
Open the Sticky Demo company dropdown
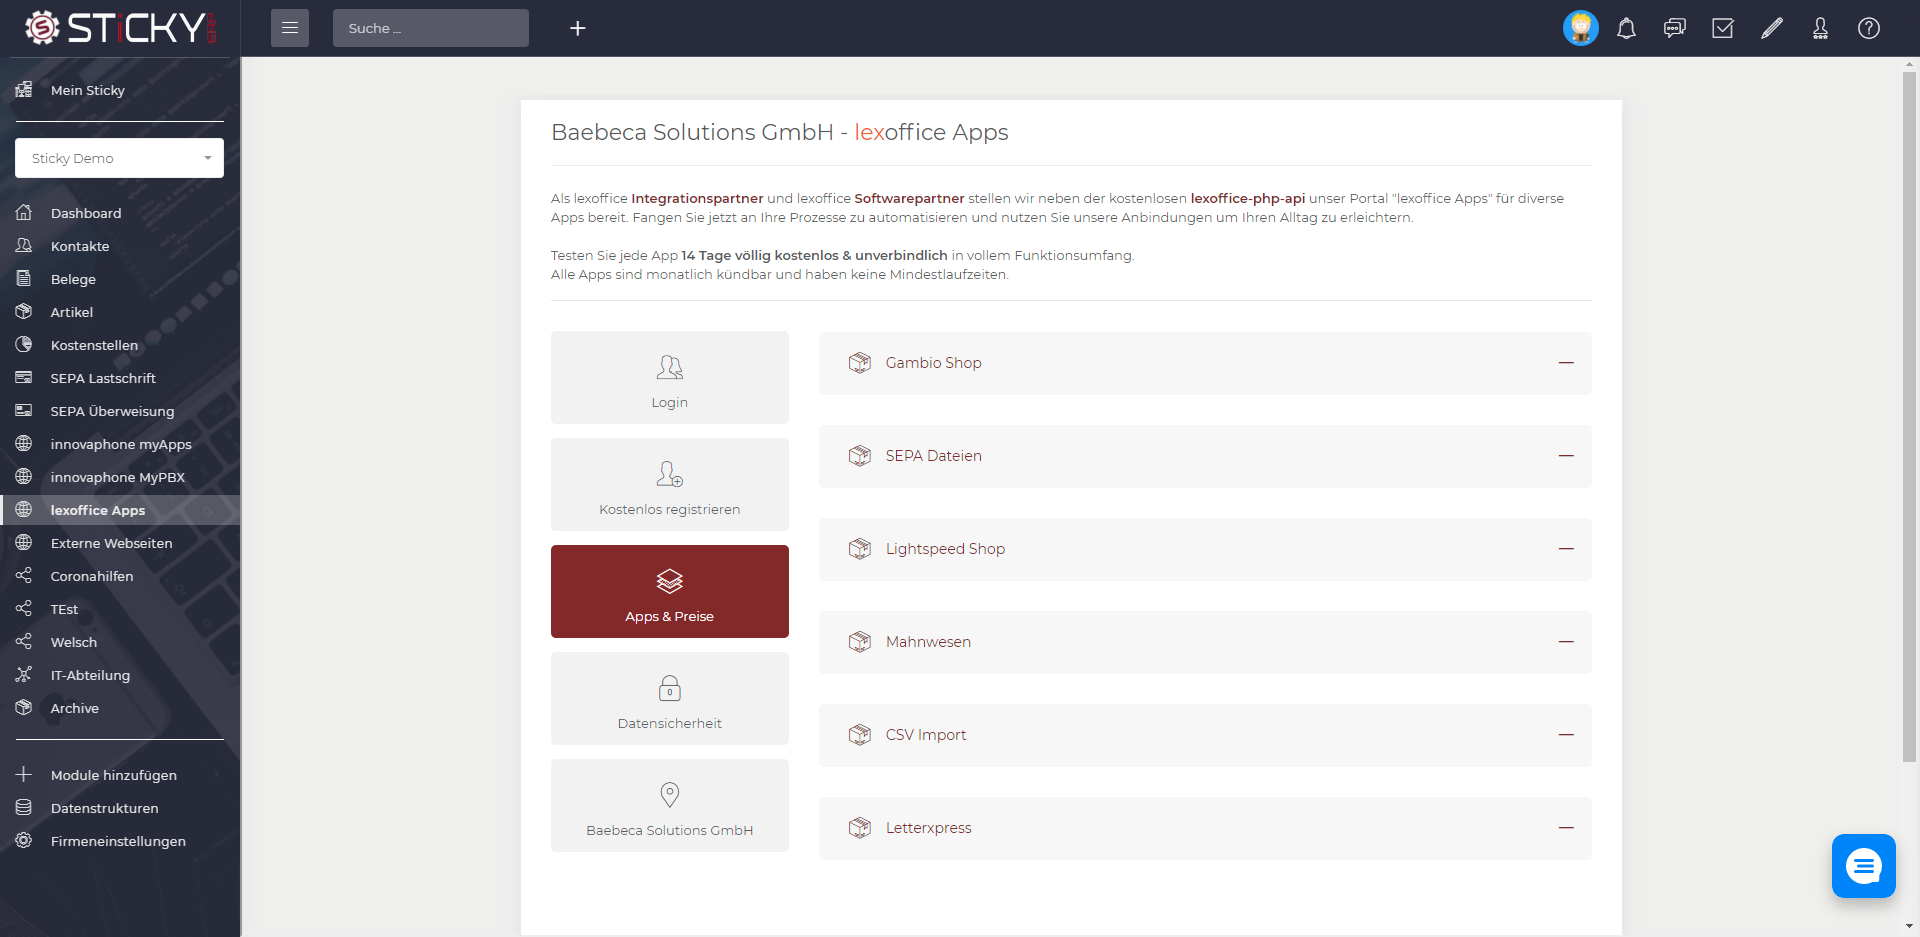(119, 158)
